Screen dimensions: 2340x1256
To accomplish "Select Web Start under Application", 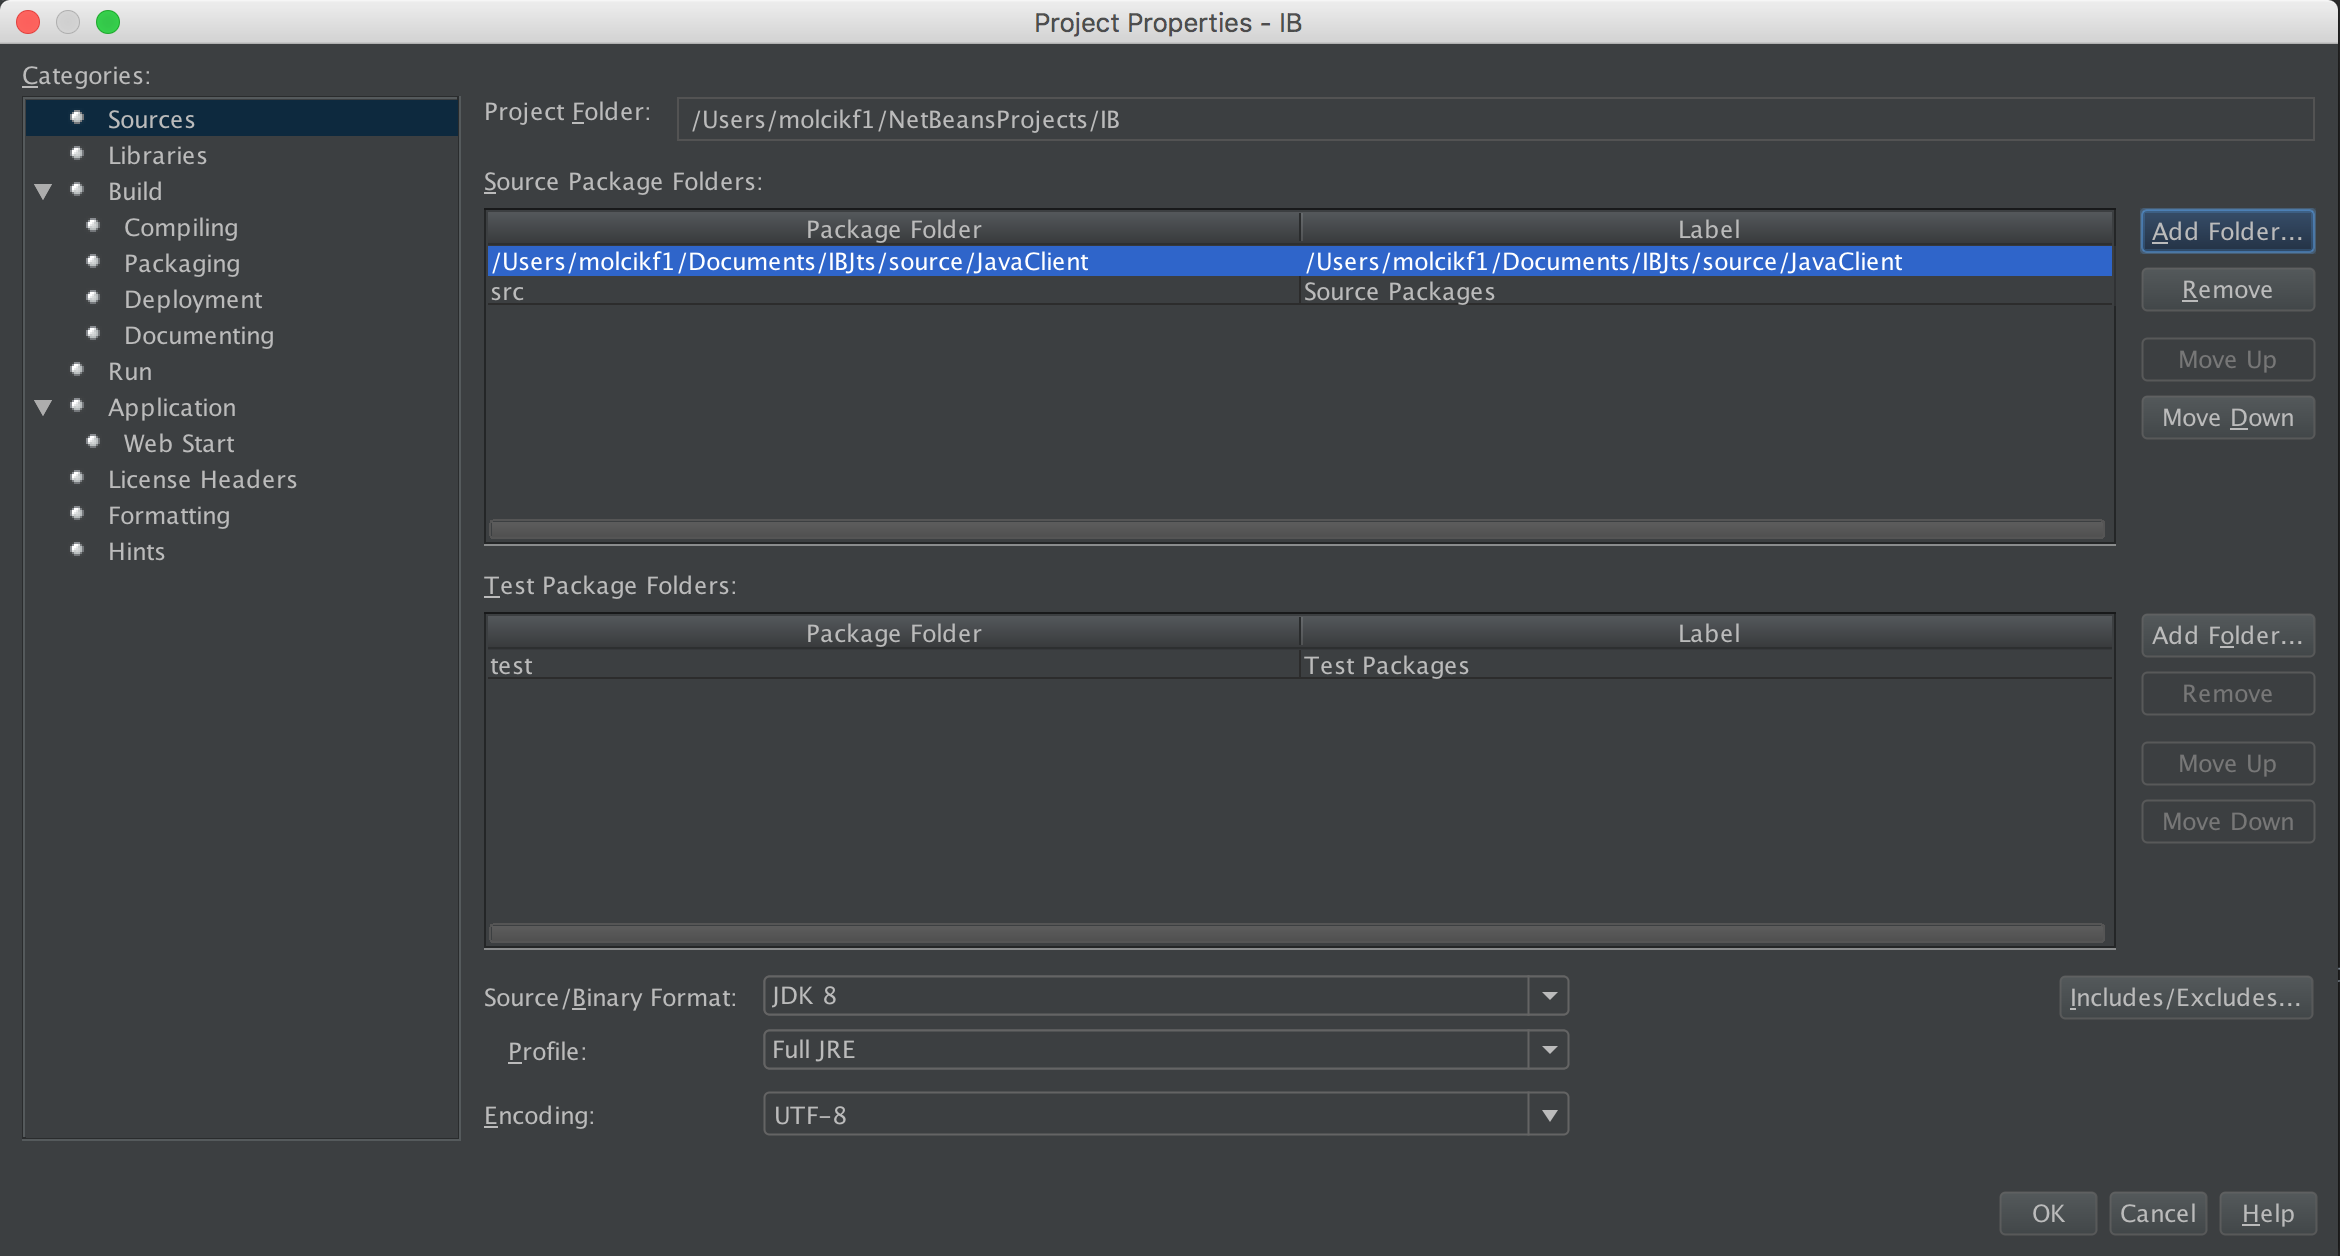I will pos(178,443).
